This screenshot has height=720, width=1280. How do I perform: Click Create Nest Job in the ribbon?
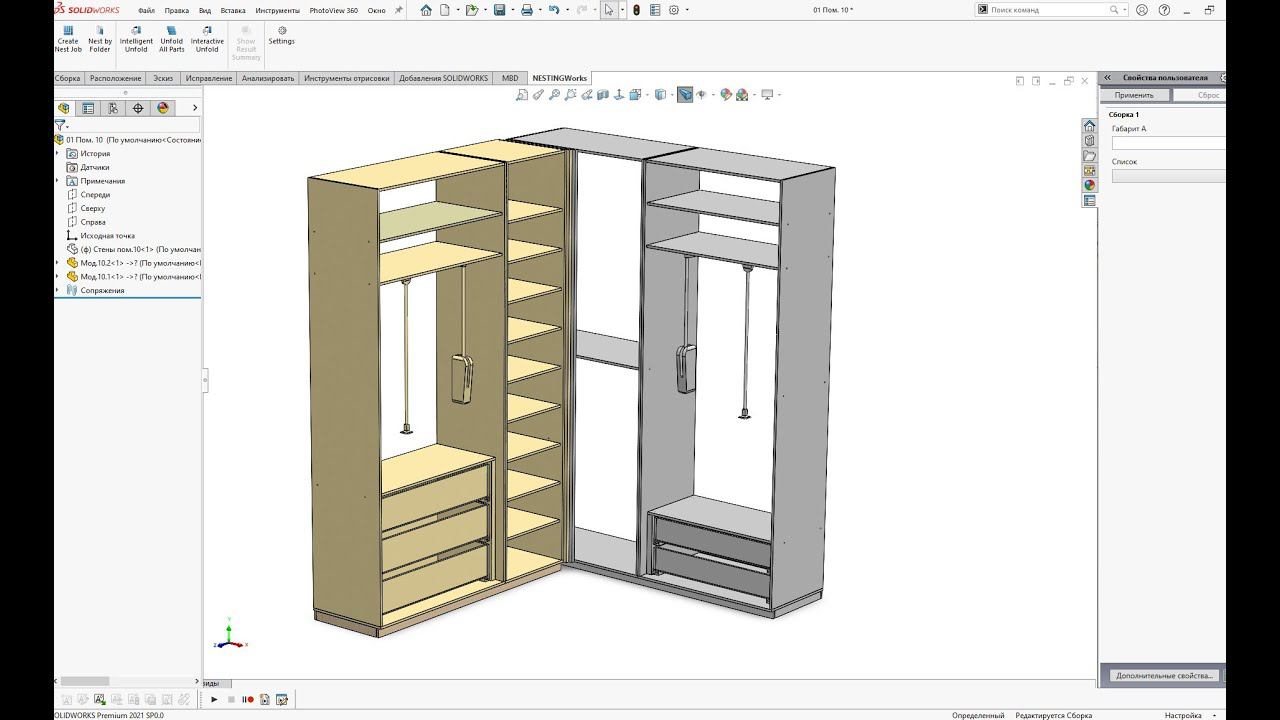68,40
